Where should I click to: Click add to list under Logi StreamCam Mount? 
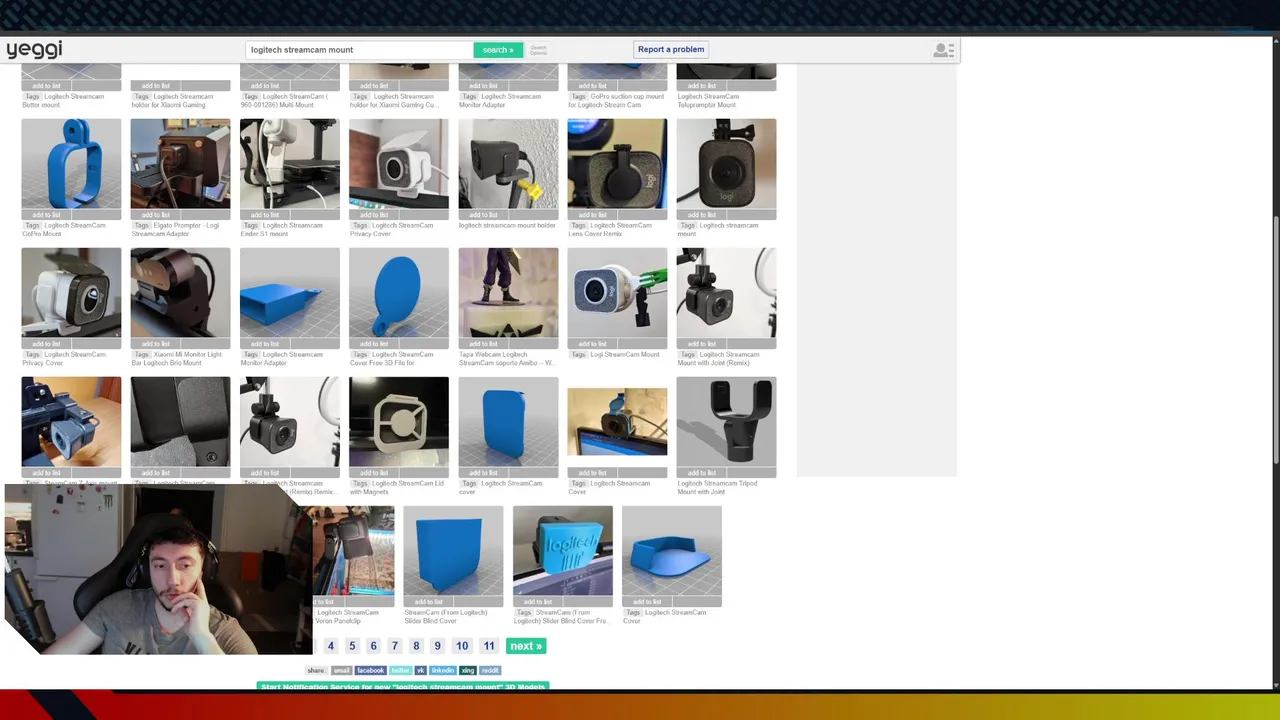[592, 344]
